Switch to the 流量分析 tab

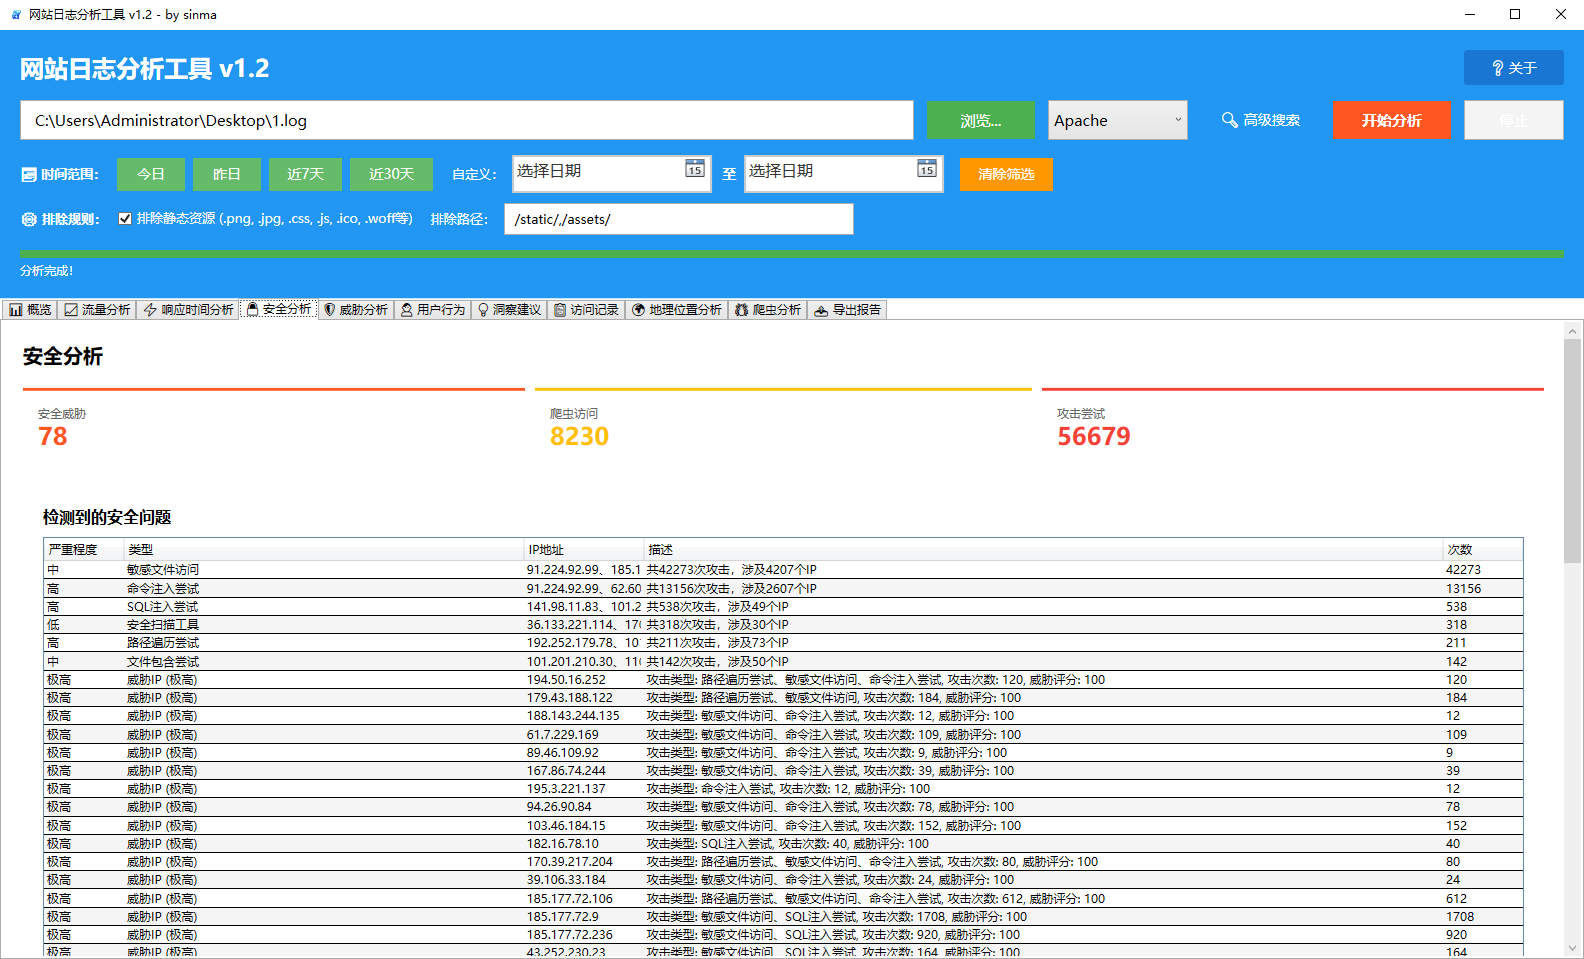(x=98, y=310)
